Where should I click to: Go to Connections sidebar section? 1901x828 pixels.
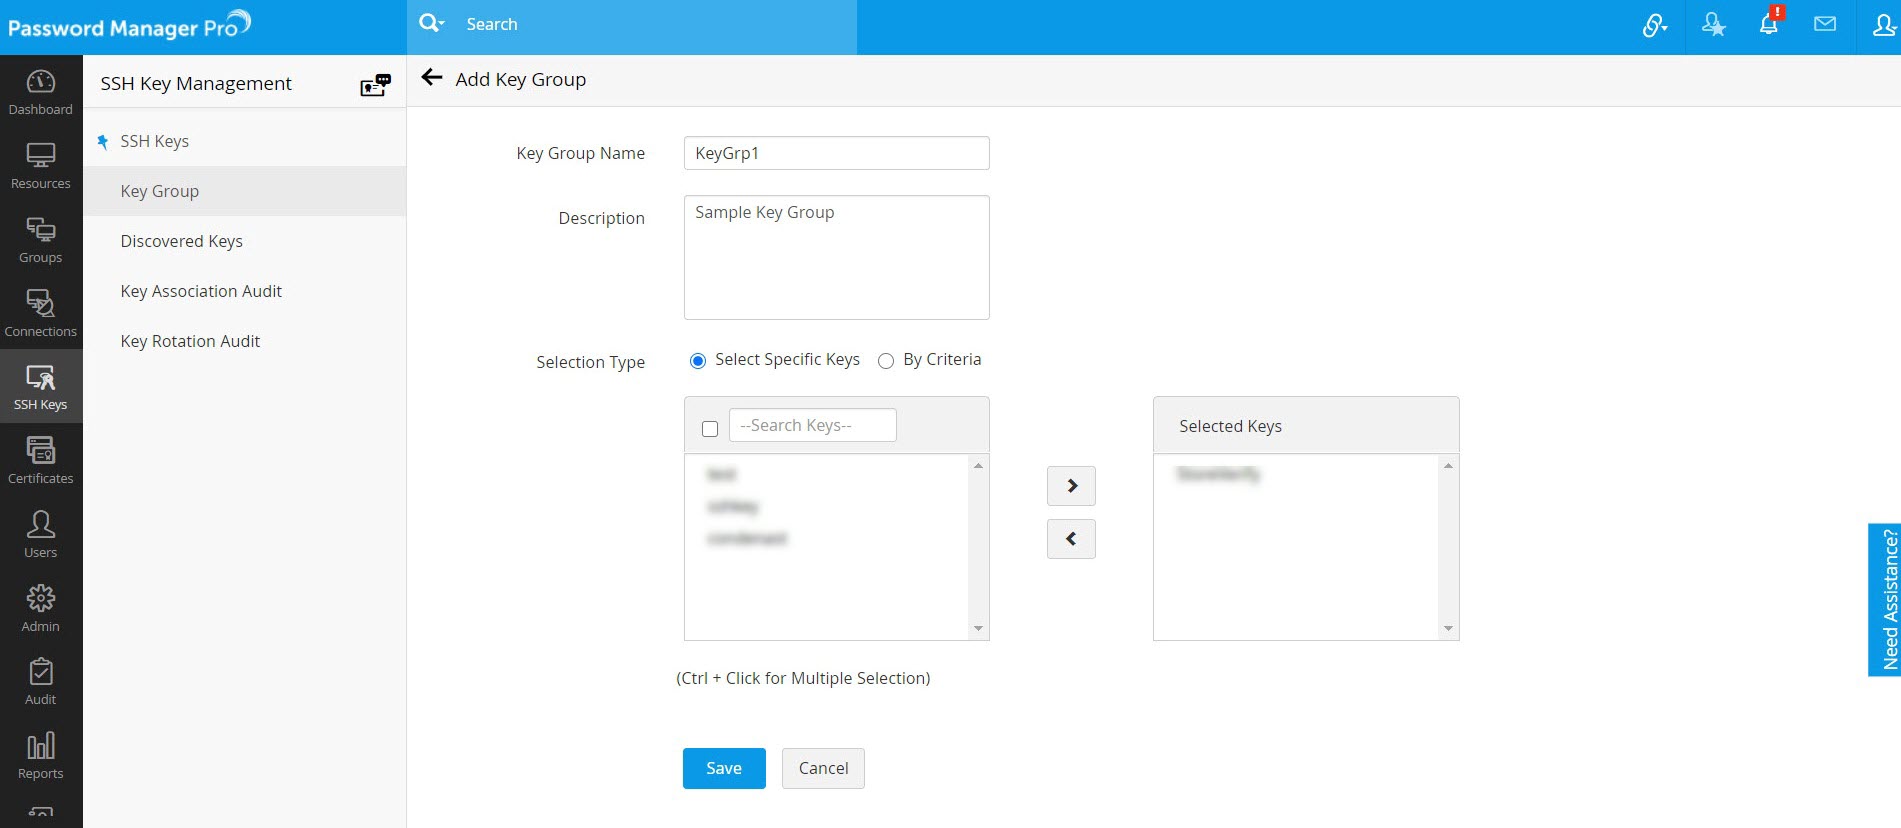pos(41,314)
